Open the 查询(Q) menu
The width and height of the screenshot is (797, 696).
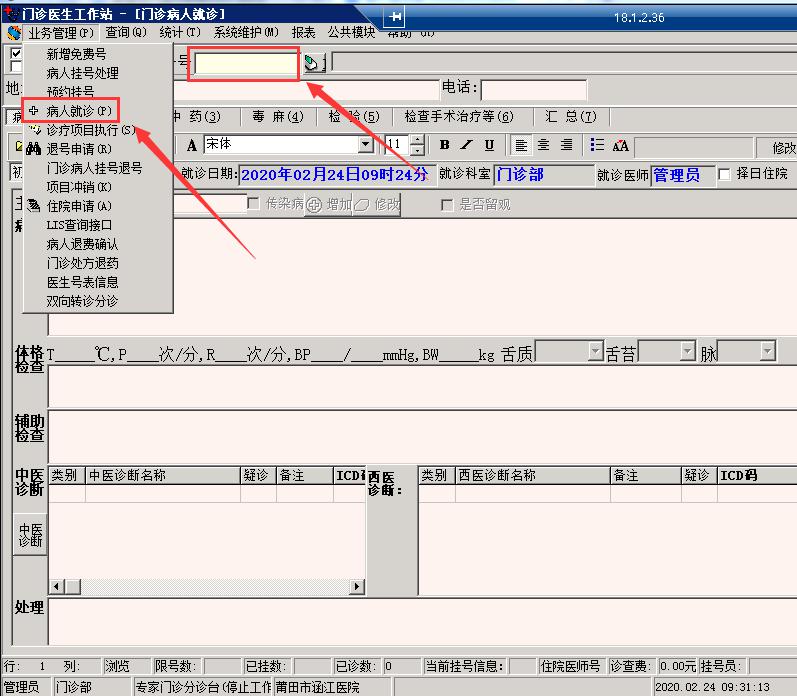(126, 33)
